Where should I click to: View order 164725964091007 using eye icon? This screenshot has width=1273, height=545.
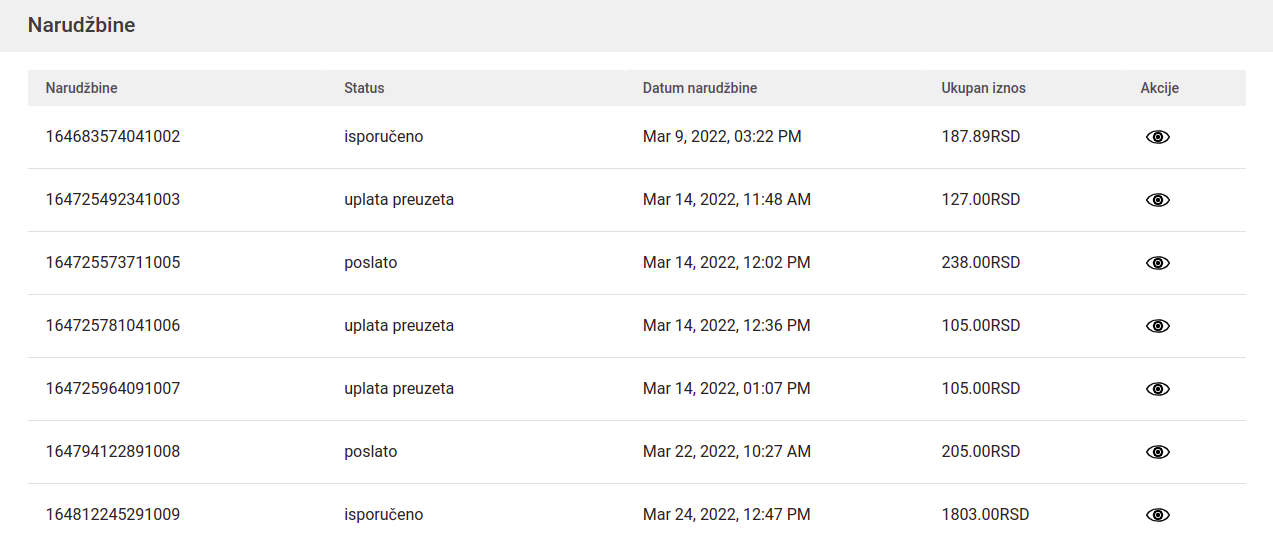[1157, 389]
